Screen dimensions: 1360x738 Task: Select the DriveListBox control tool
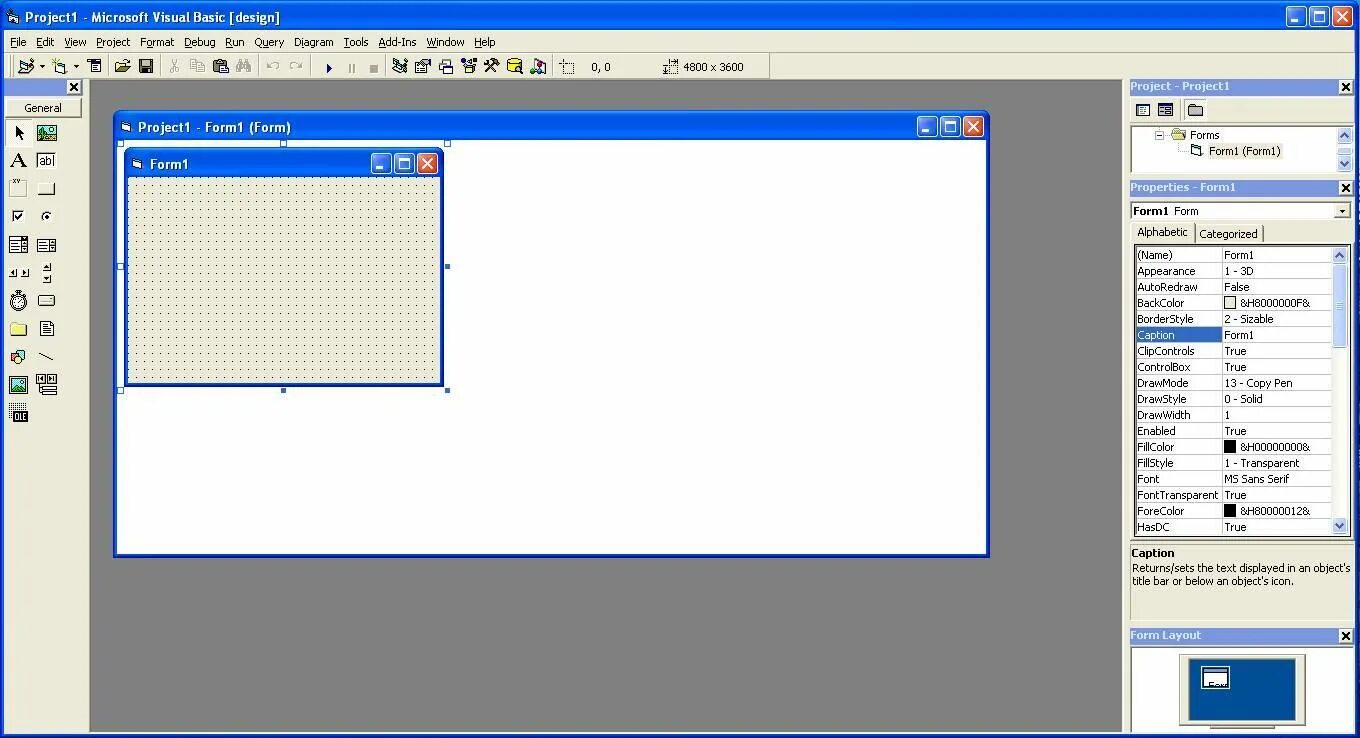(46, 301)
